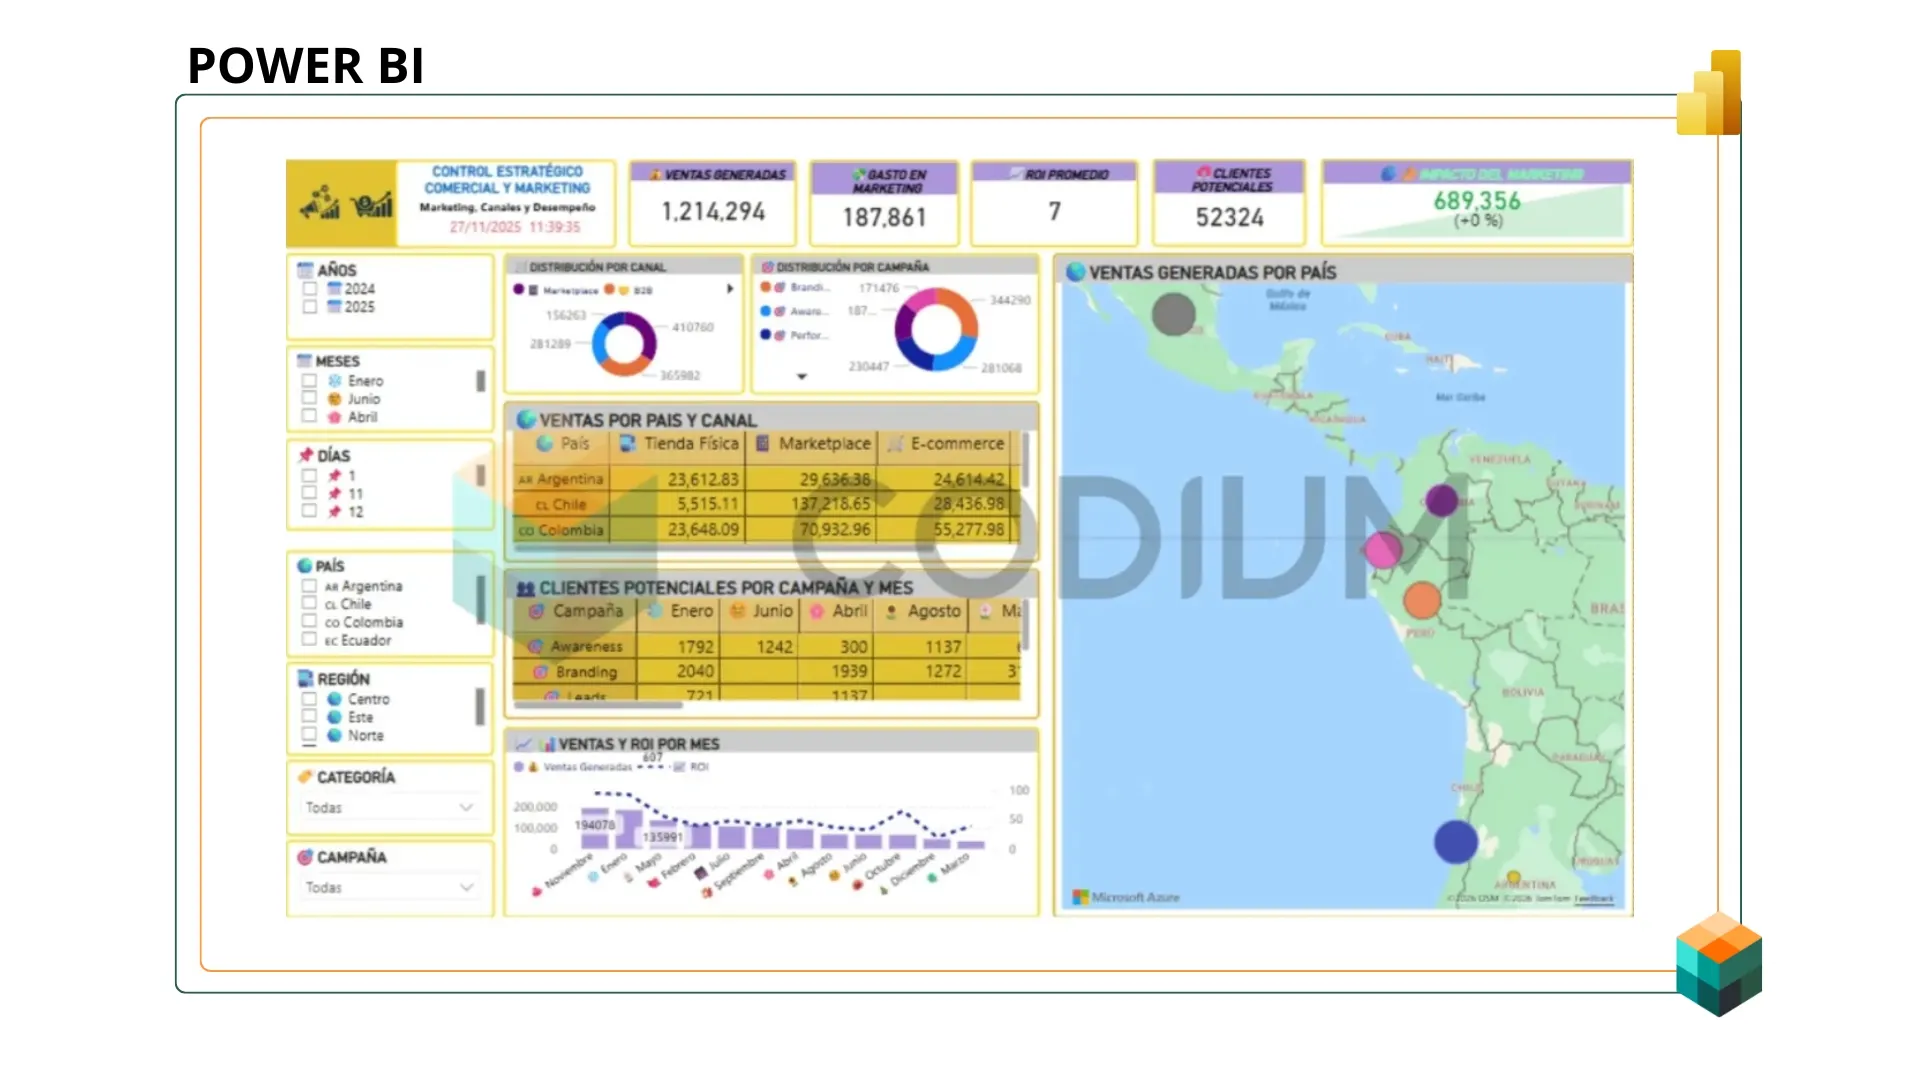The height and width of the screenshot is (1080, 1920).
Task: Click bar chart icon of Ventas y ROI por Mes
Action: [x=547, y=744]
